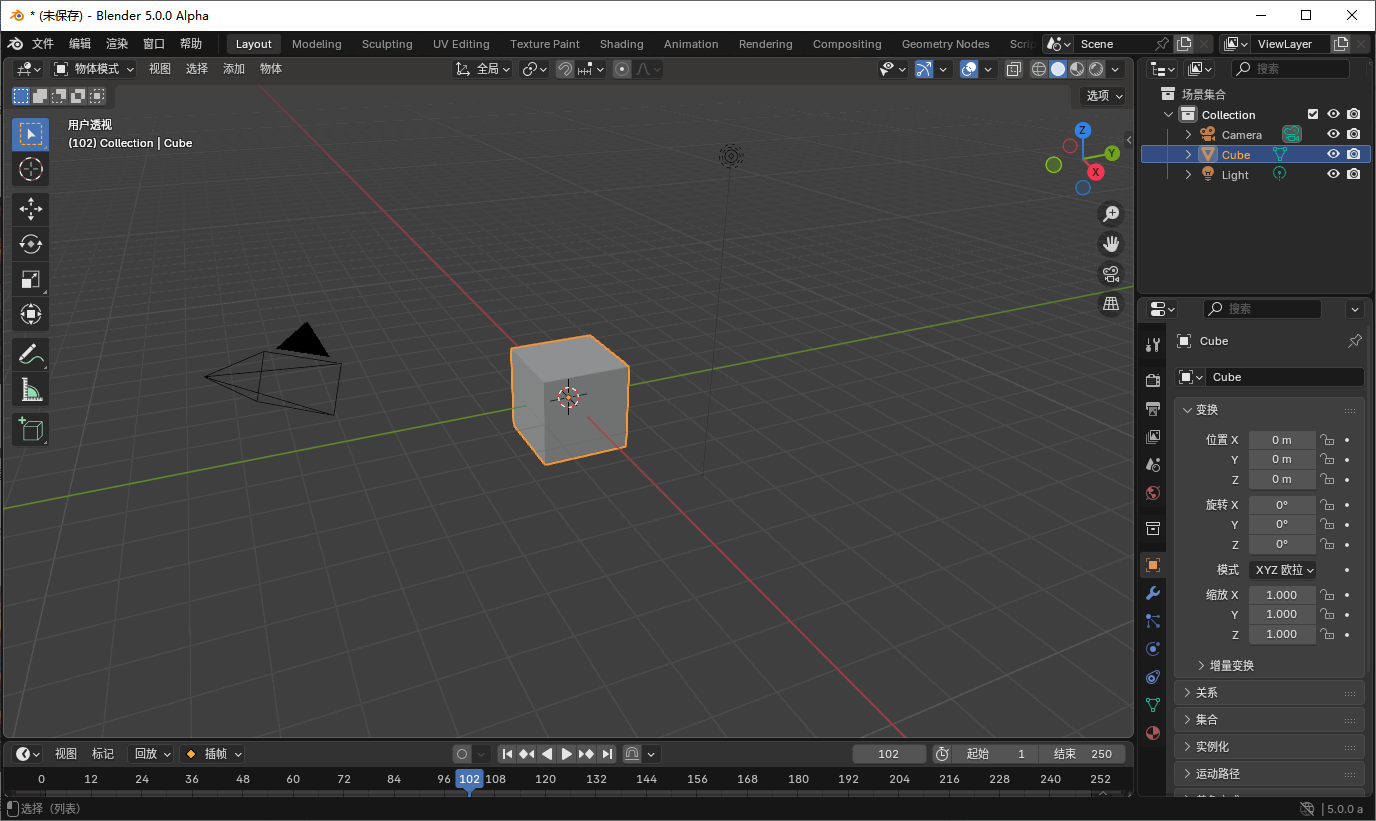Open the View Layer properties tab
Screen dimensions: 1376x821
pyautogui.click(x=1153, y=436)
